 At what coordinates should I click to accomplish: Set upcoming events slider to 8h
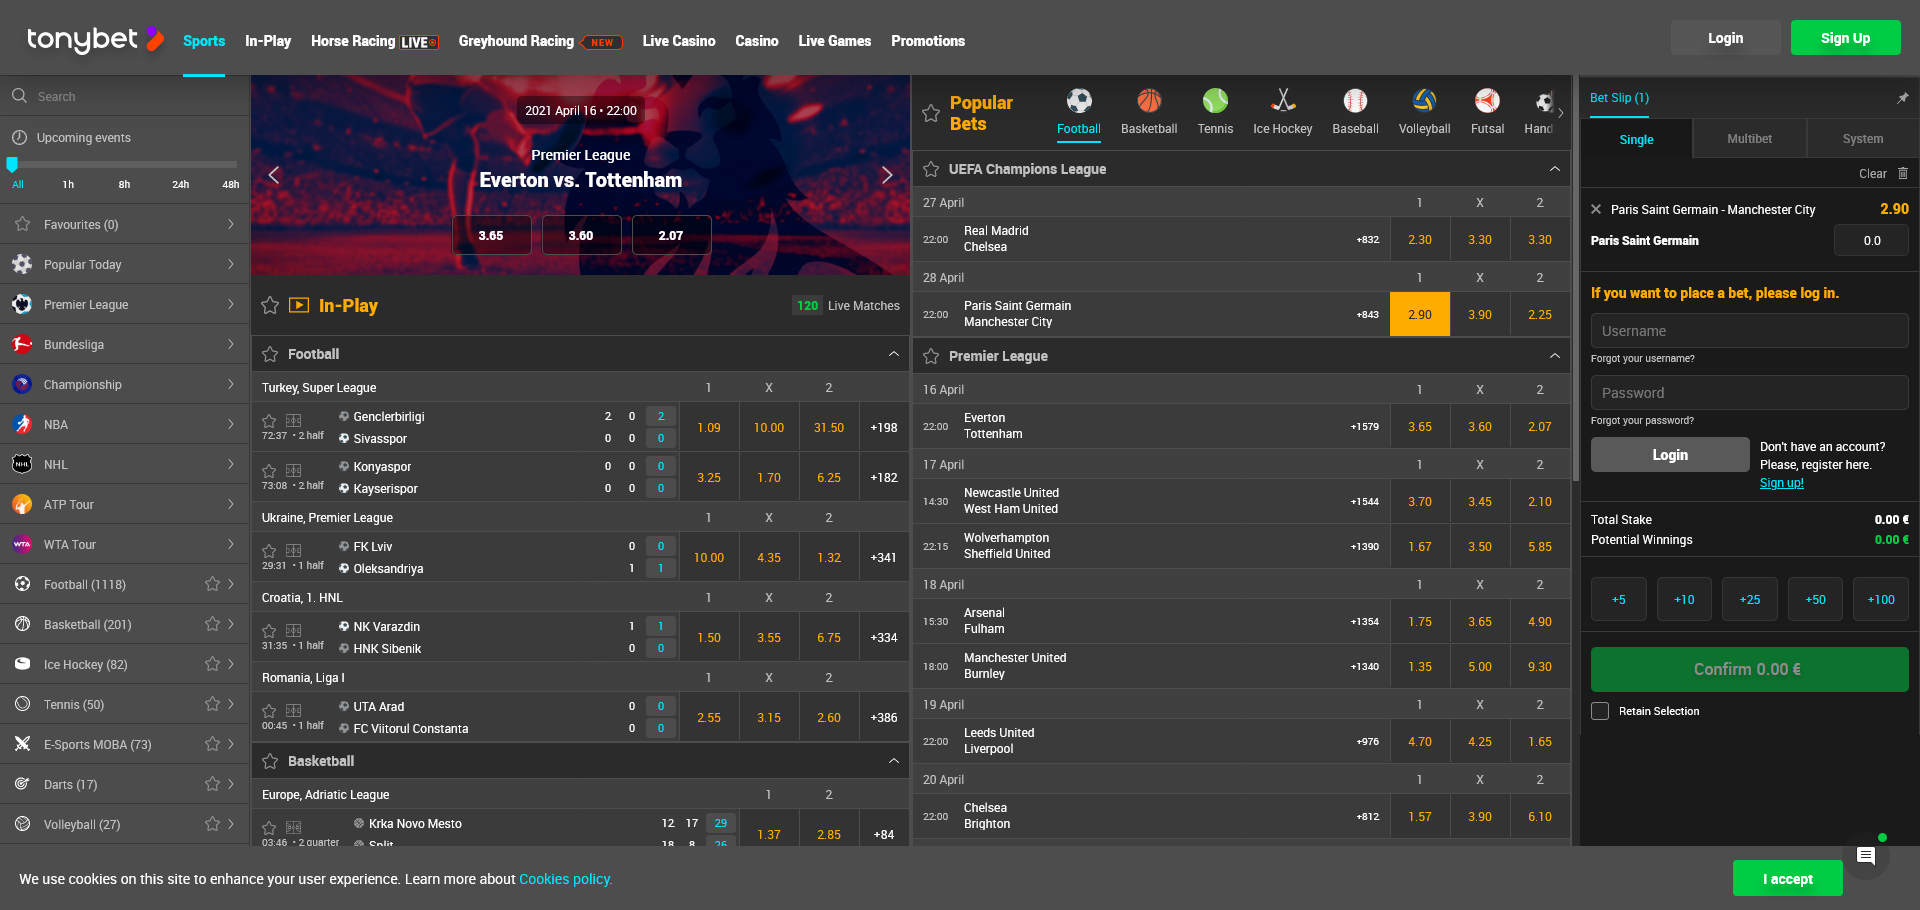pos(124,184)
